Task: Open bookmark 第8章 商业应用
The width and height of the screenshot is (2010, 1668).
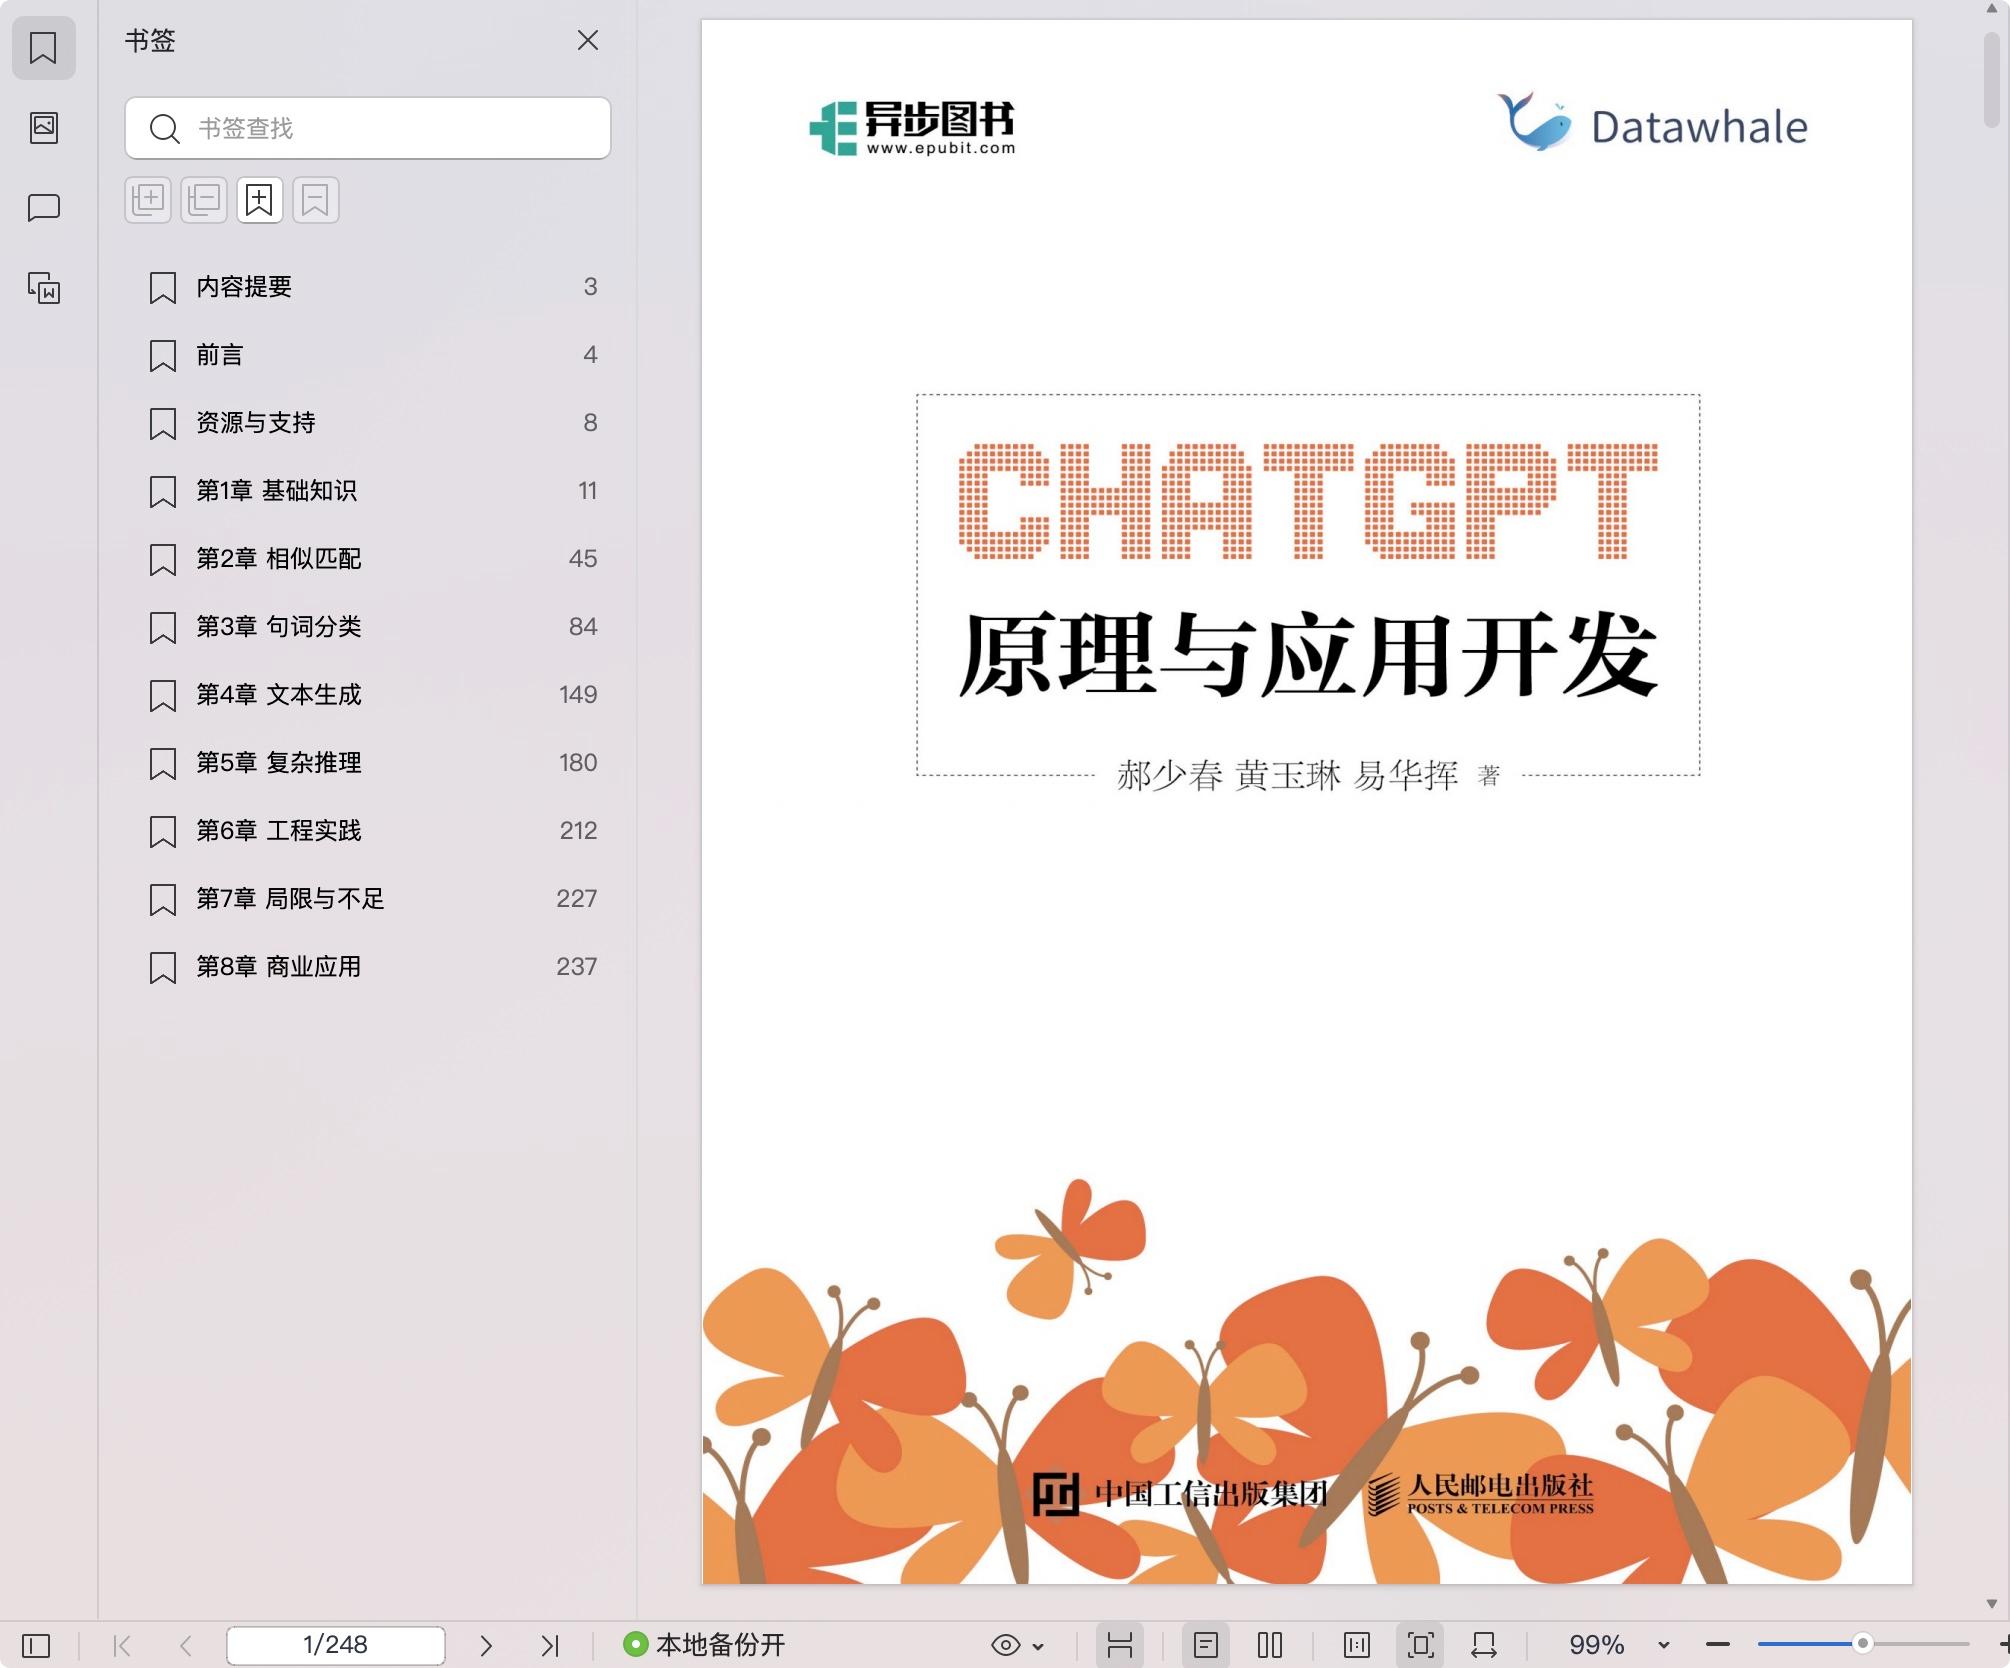Action: 368,967
